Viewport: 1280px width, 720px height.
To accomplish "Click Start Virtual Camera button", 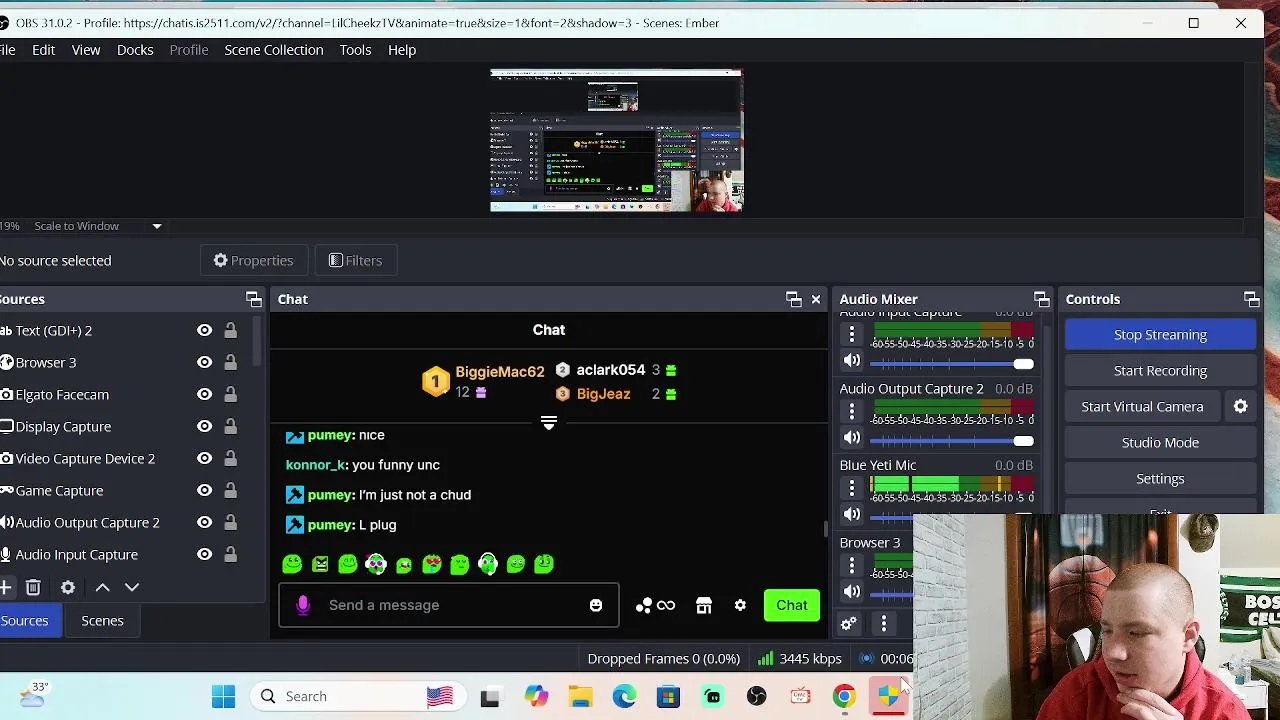I will click(1142, 407).
